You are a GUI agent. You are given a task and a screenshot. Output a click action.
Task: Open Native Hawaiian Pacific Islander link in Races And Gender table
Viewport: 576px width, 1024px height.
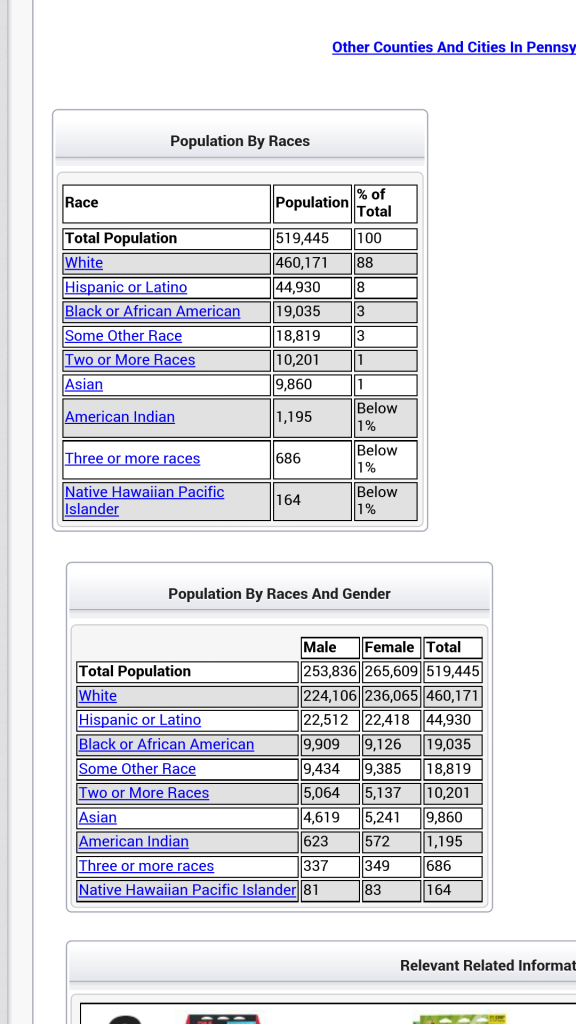(187, 890)
